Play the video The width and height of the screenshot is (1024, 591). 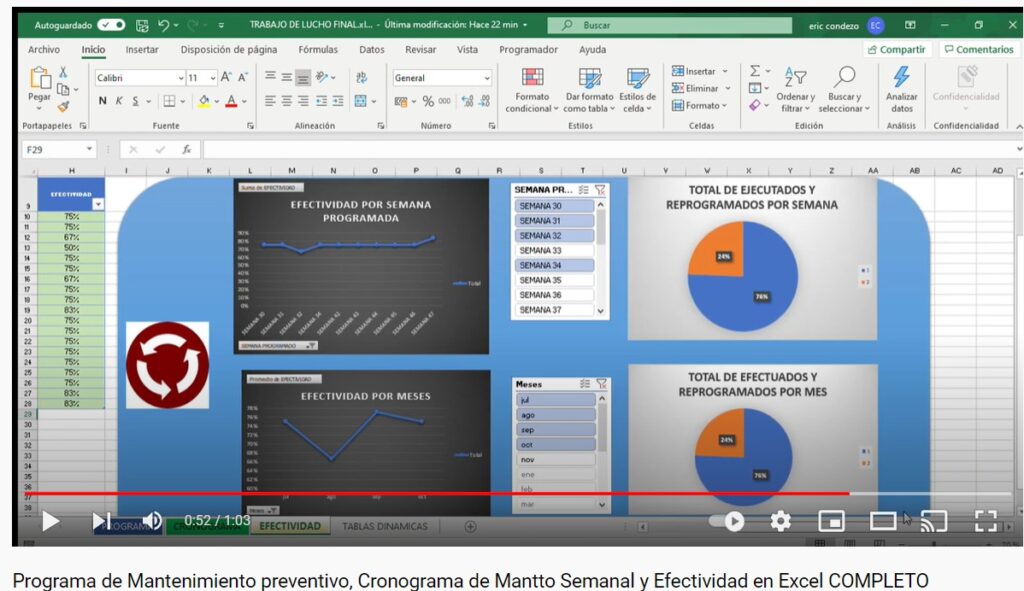[50, 521]
